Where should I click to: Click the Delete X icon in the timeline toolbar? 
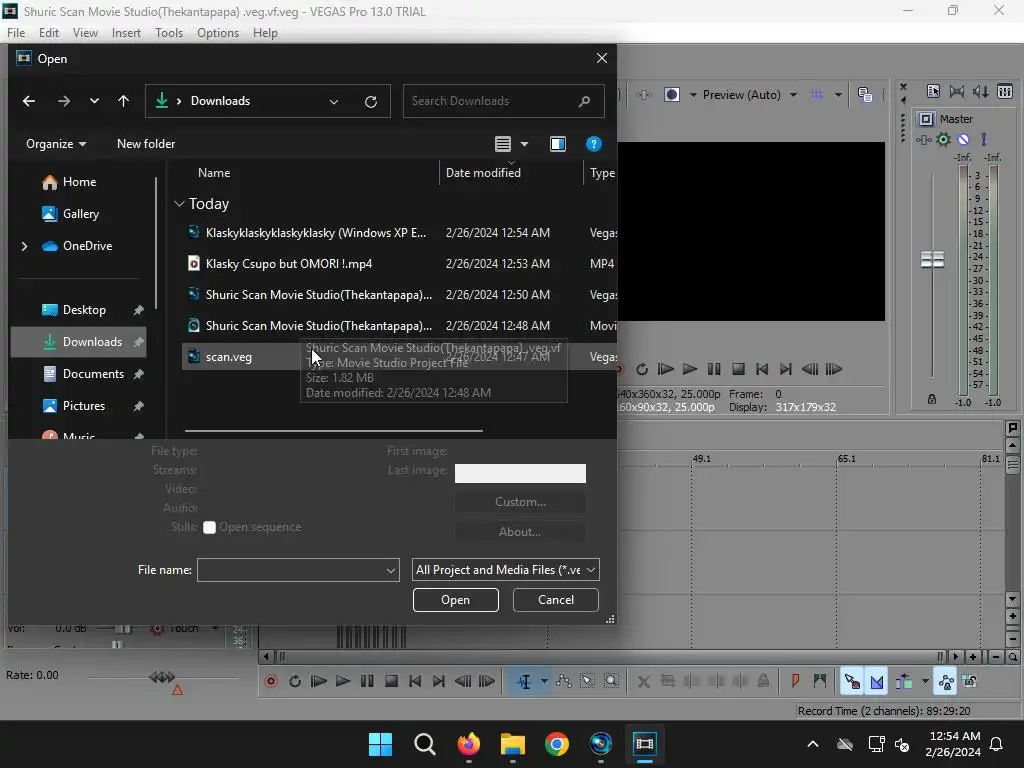(643, 681)
